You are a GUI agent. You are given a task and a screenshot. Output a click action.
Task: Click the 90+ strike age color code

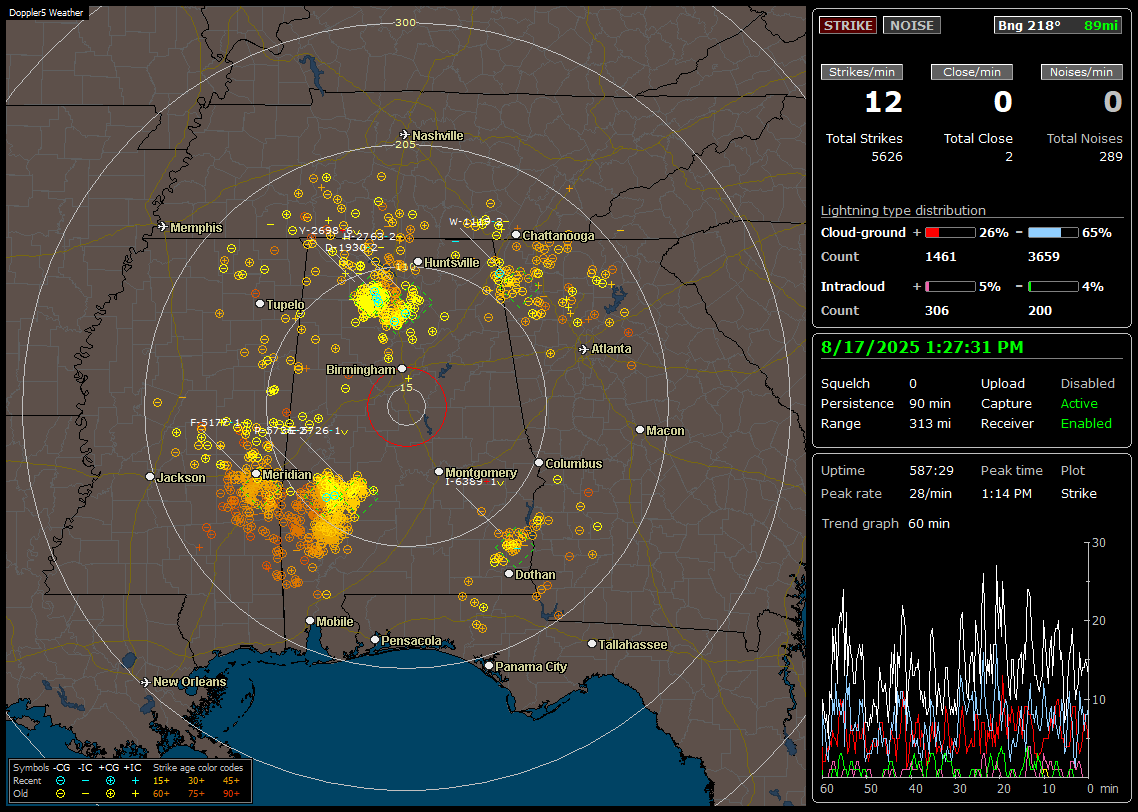pos(231,794)
